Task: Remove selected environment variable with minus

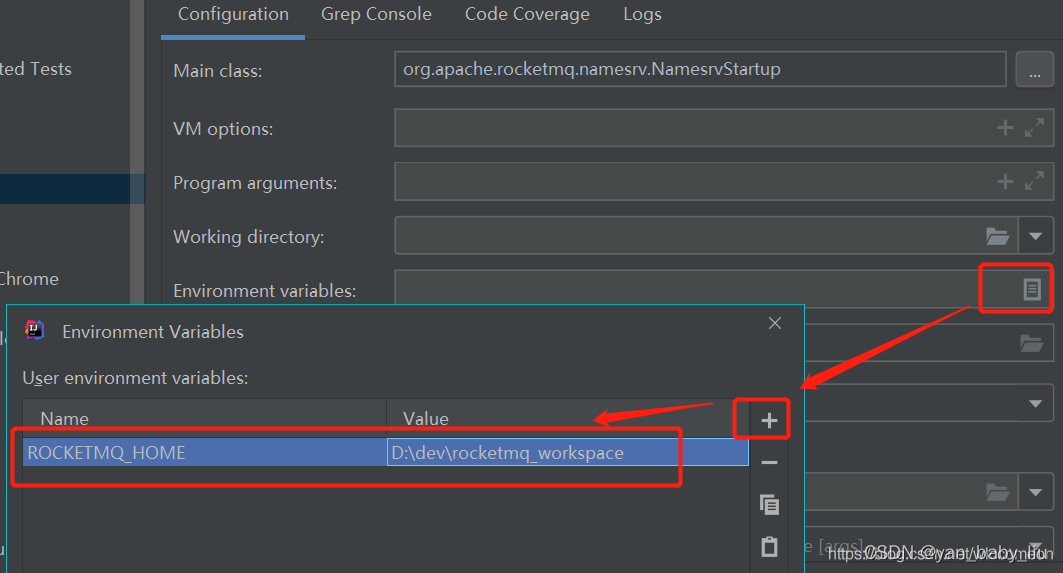Action: pyautogui.click(x=769, y=463)
